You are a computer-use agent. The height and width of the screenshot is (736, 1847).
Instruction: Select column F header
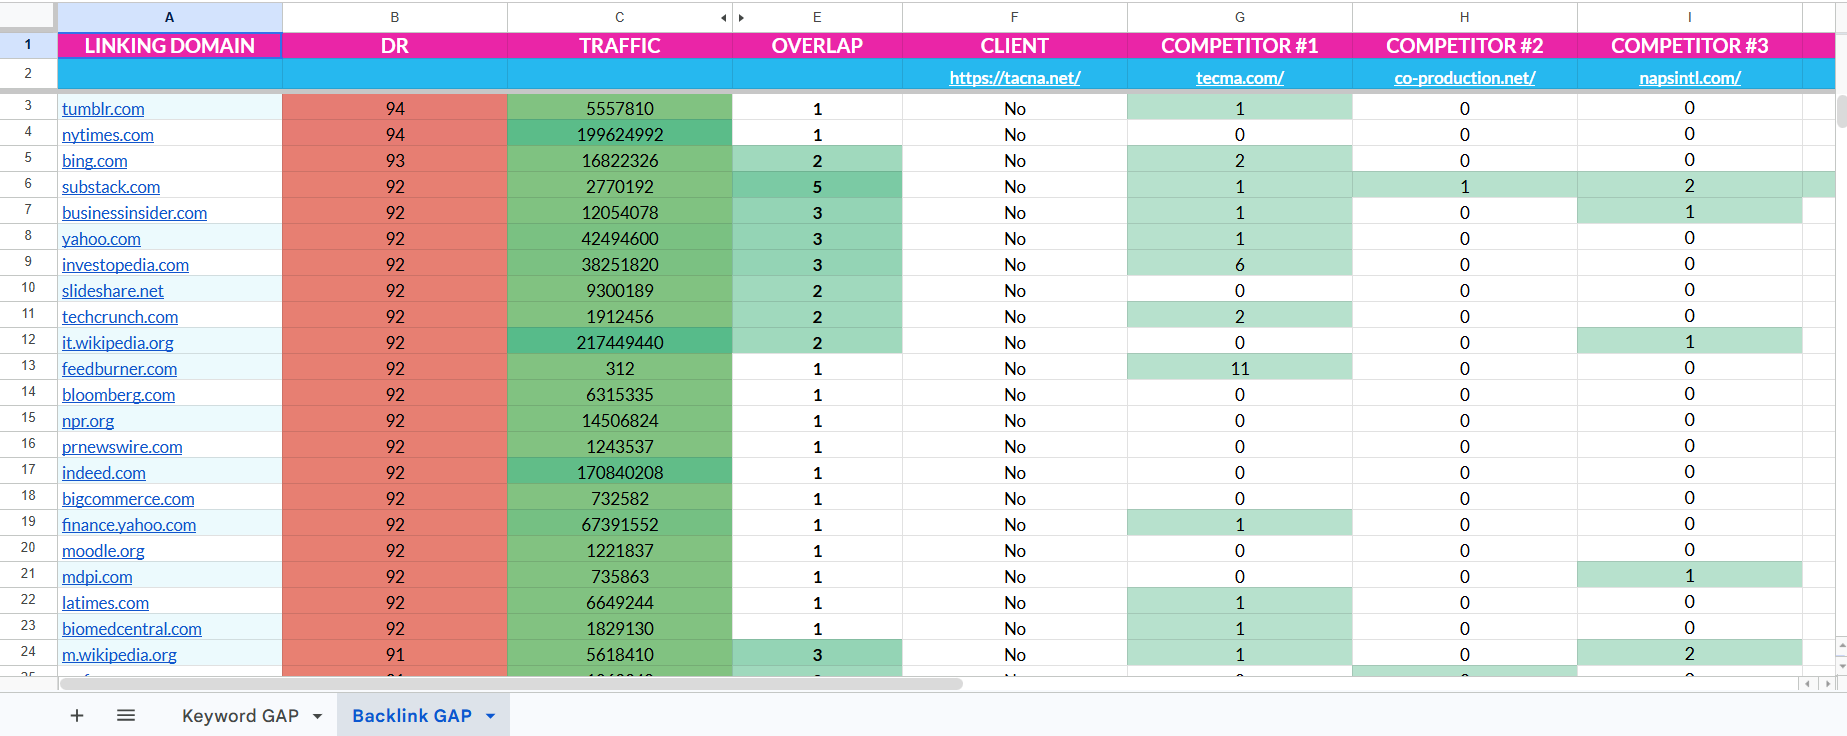[x=1015, y=17]
